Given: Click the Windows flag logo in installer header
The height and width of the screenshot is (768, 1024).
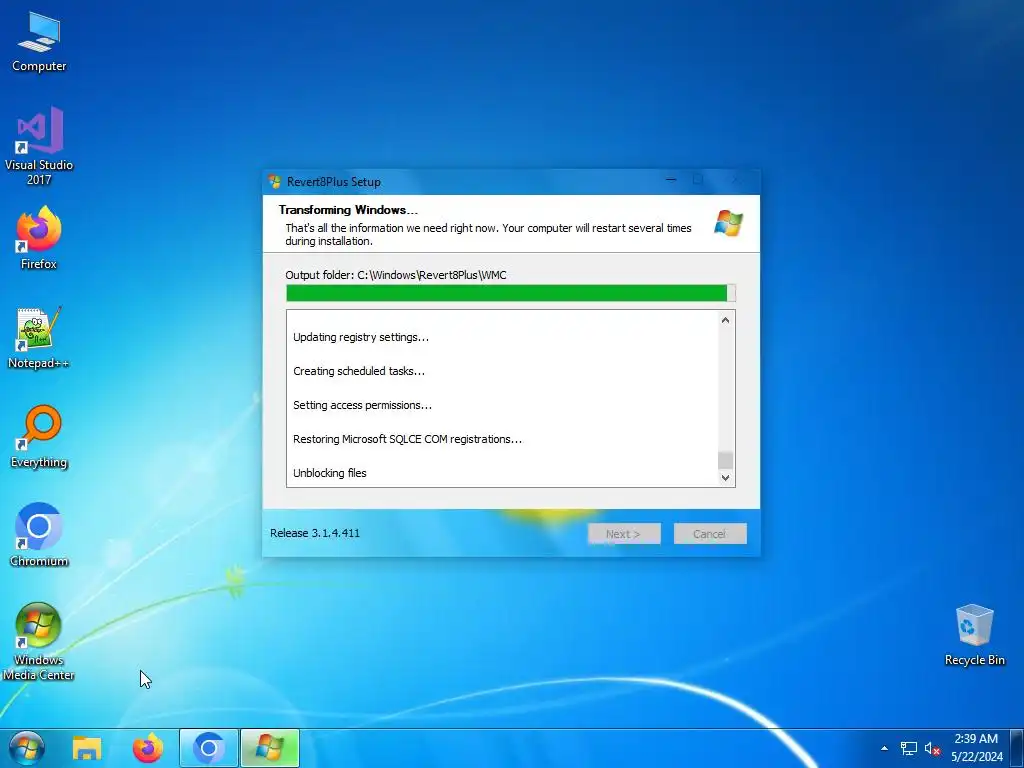Looking at the screenshot, I should click(728, 223).
